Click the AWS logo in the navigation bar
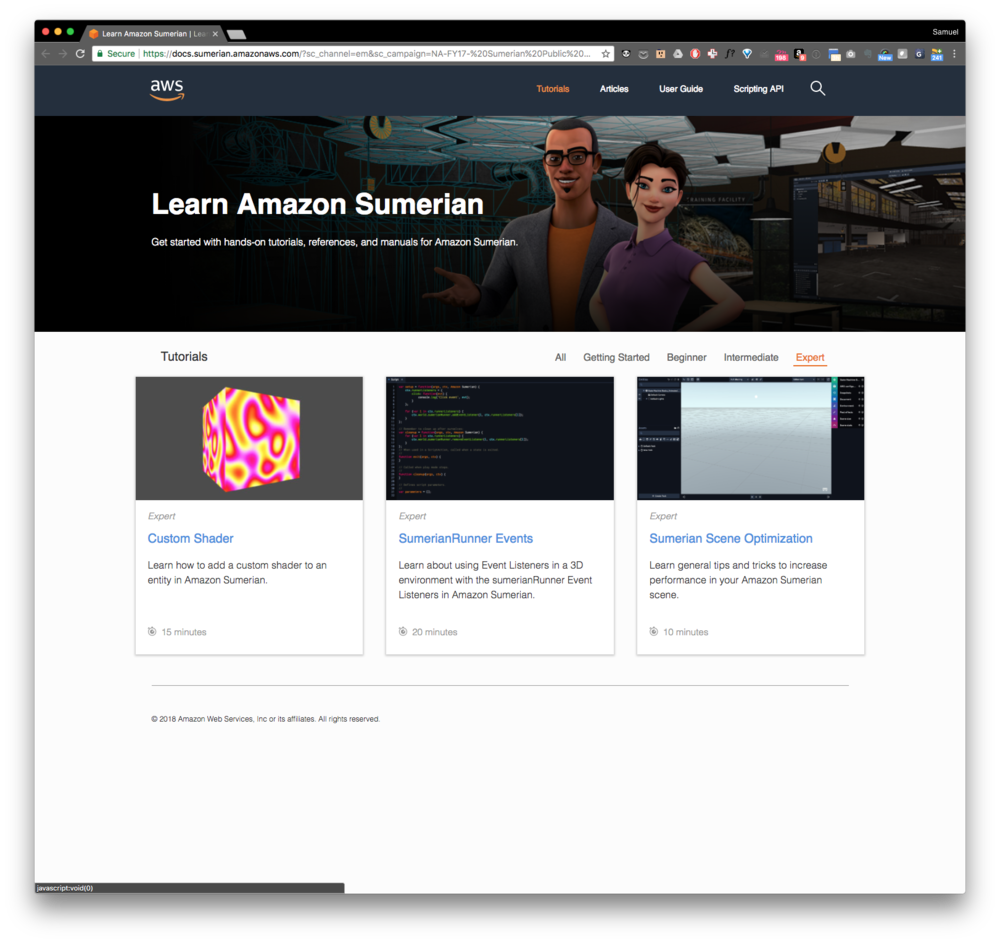This screenshot has height=943, width=1000. click(166, 90)
